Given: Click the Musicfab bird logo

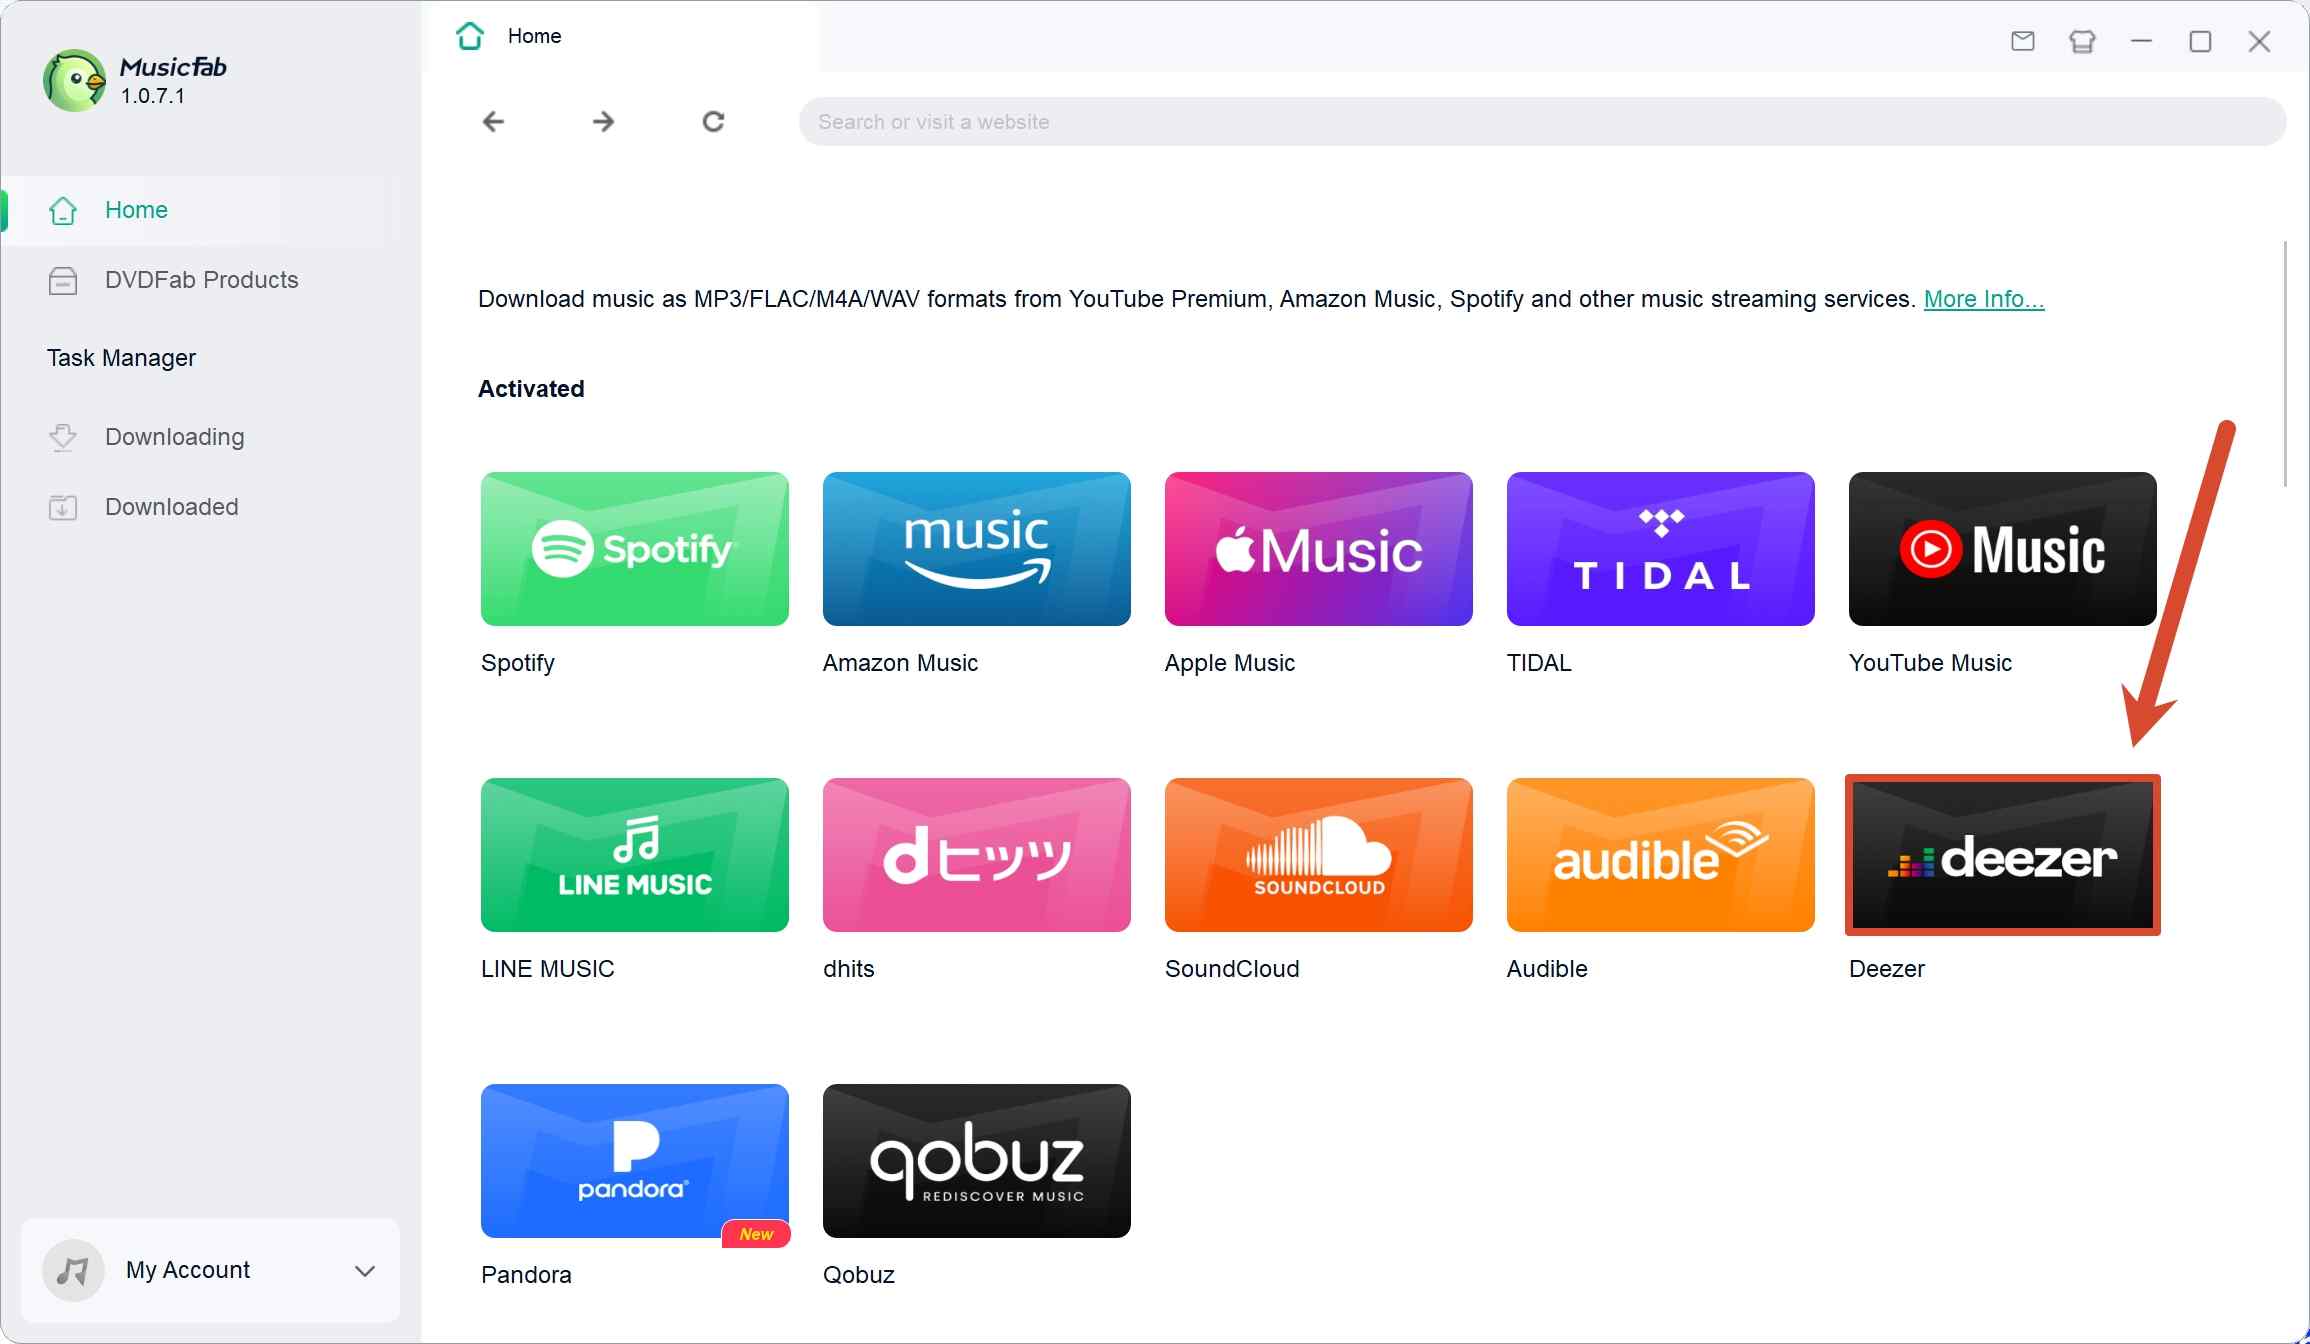Looking at the screenshot, I should tap(74, 80).
